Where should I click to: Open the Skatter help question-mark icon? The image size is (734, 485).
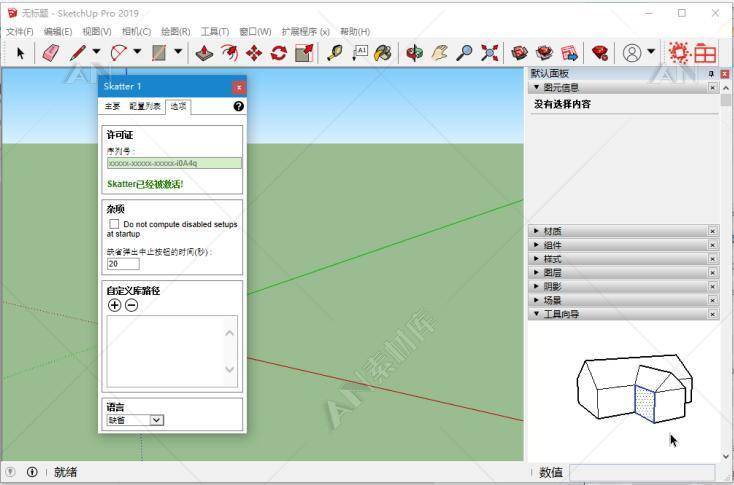click(x=238, y=106)
